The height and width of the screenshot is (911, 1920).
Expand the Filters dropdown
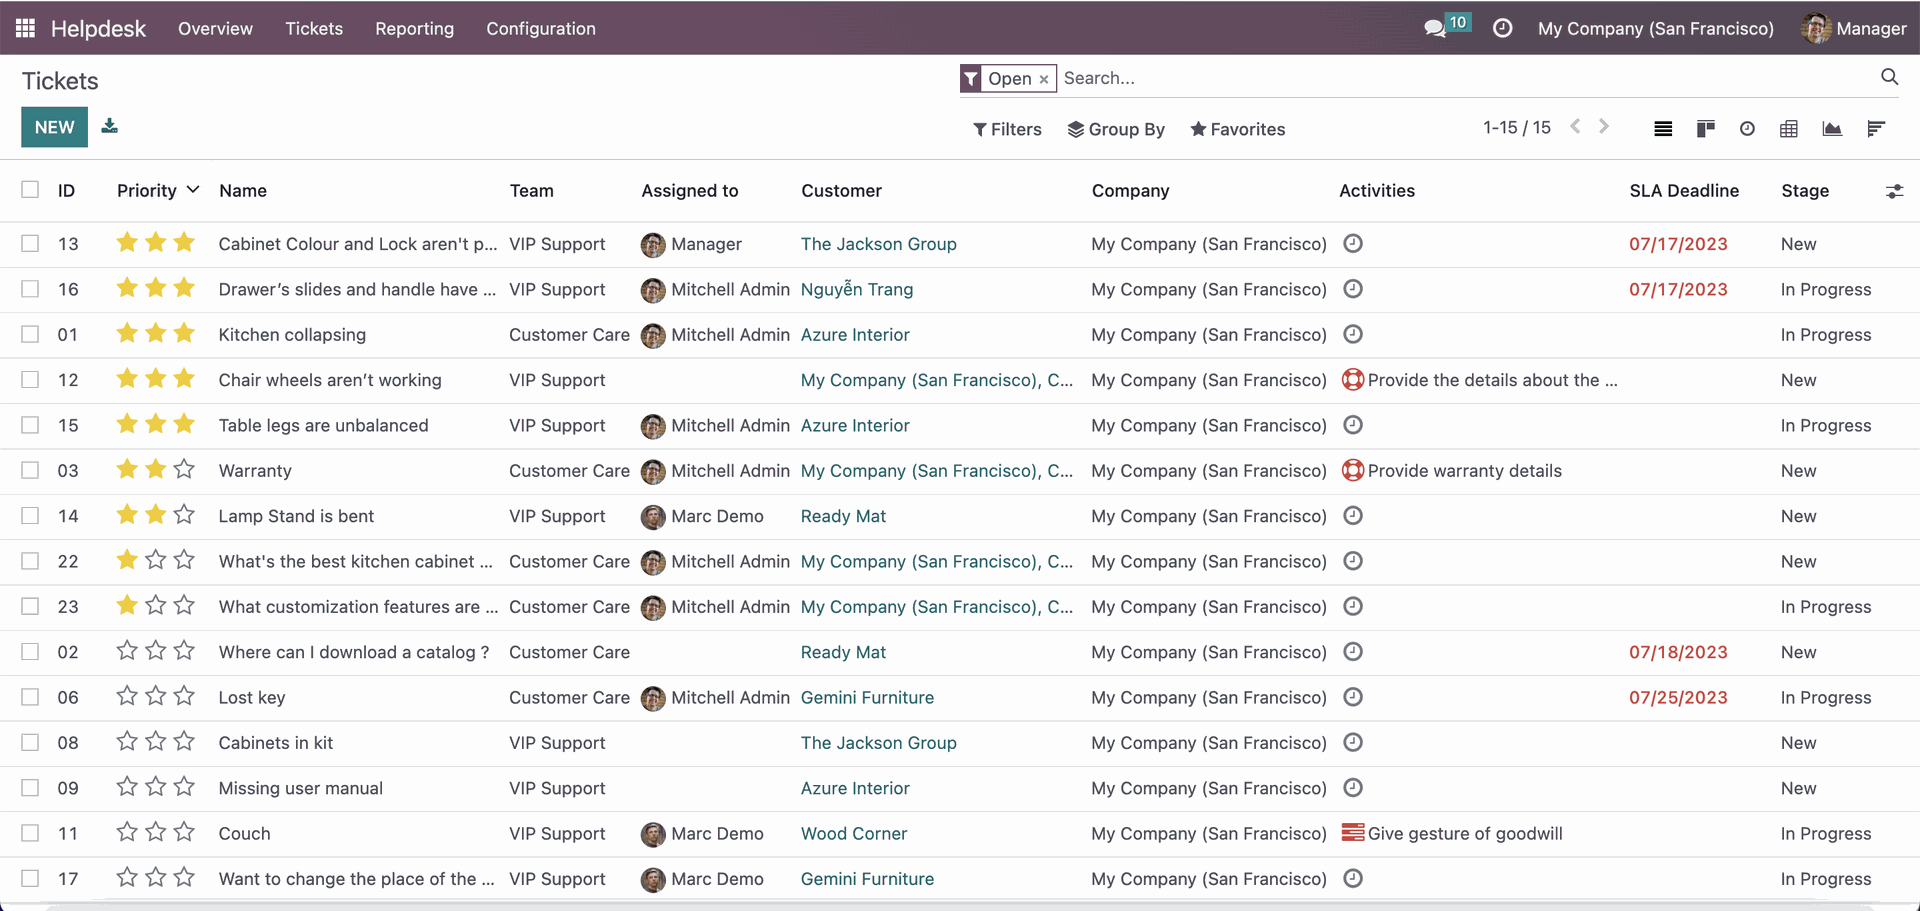[x=1007, y=129]
